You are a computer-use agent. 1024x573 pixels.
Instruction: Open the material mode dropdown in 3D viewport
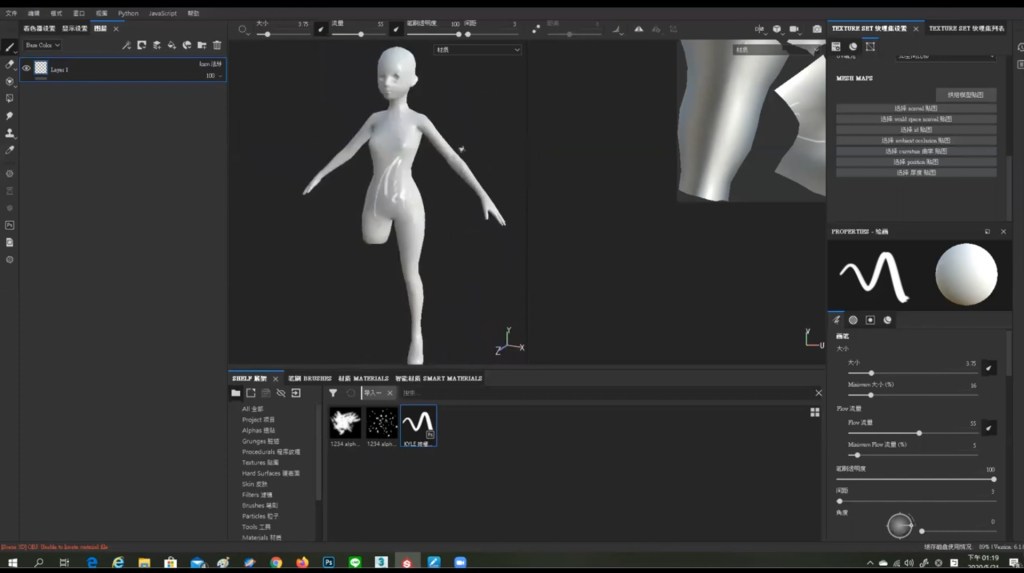478,49
